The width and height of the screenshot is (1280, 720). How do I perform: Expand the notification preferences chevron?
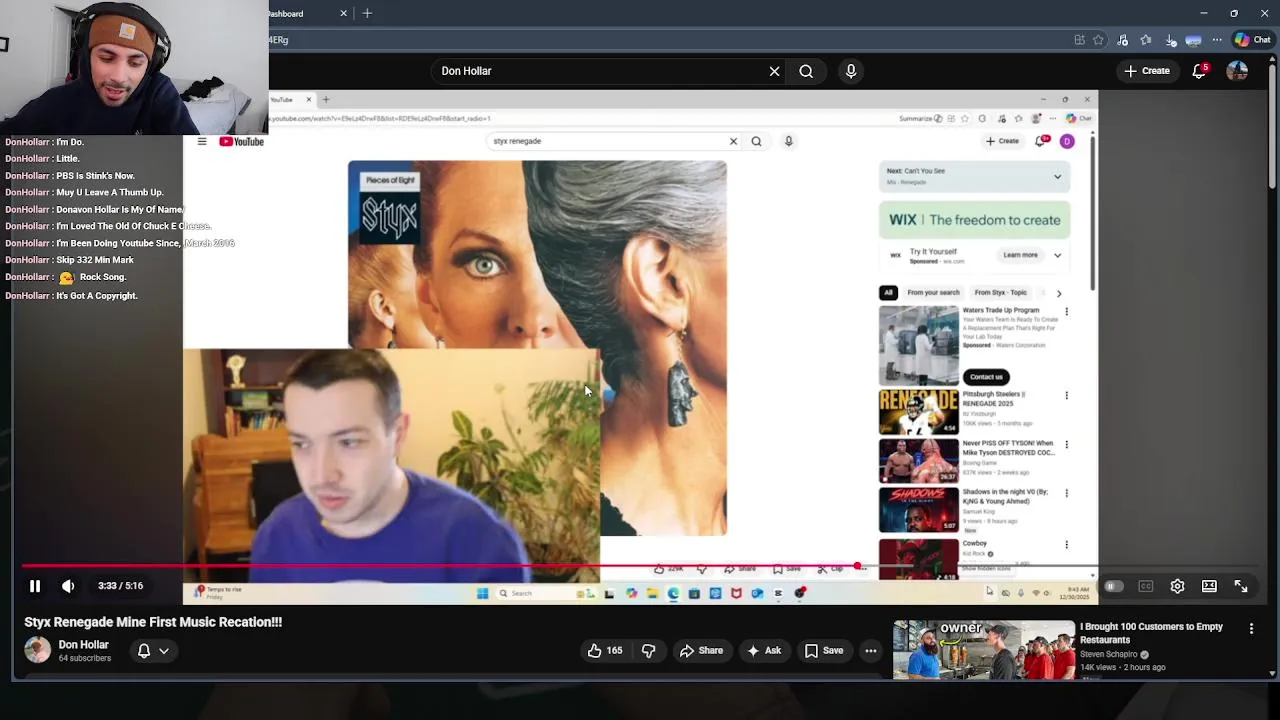(164, 651)
